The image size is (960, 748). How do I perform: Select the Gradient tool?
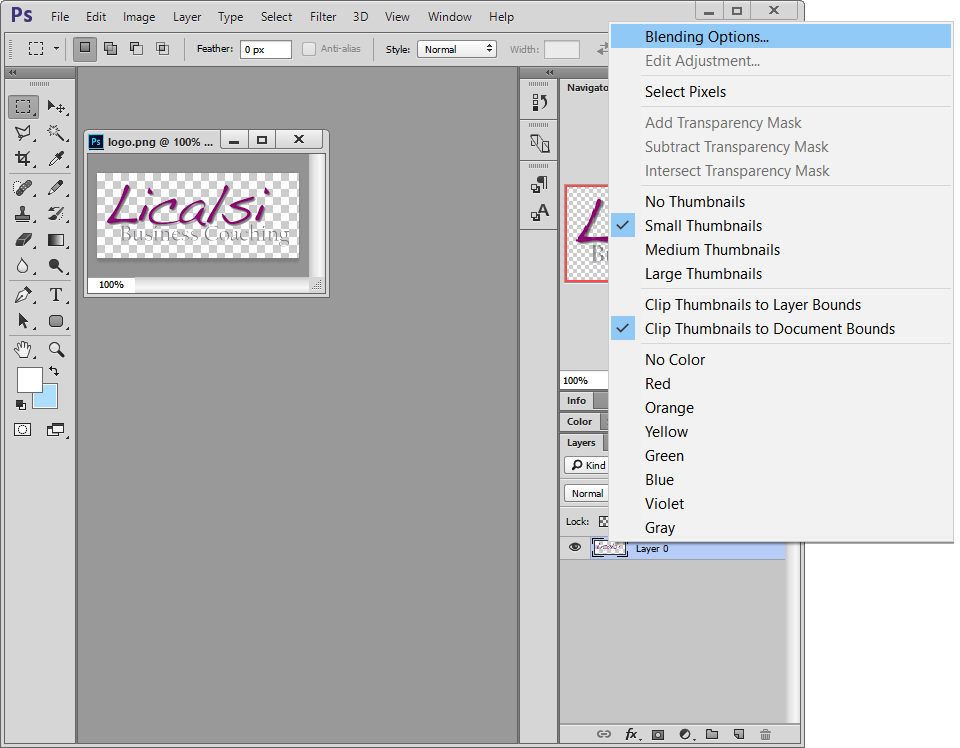56,240
